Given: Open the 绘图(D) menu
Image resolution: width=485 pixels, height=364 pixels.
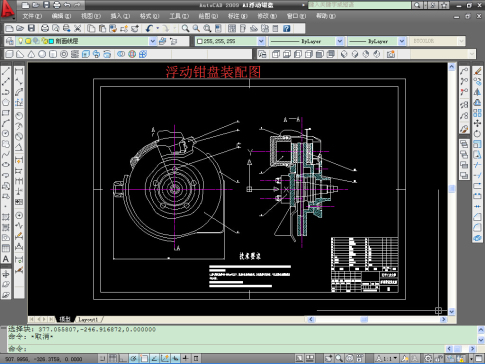Looking at the screenshot, I should [208, 16].
